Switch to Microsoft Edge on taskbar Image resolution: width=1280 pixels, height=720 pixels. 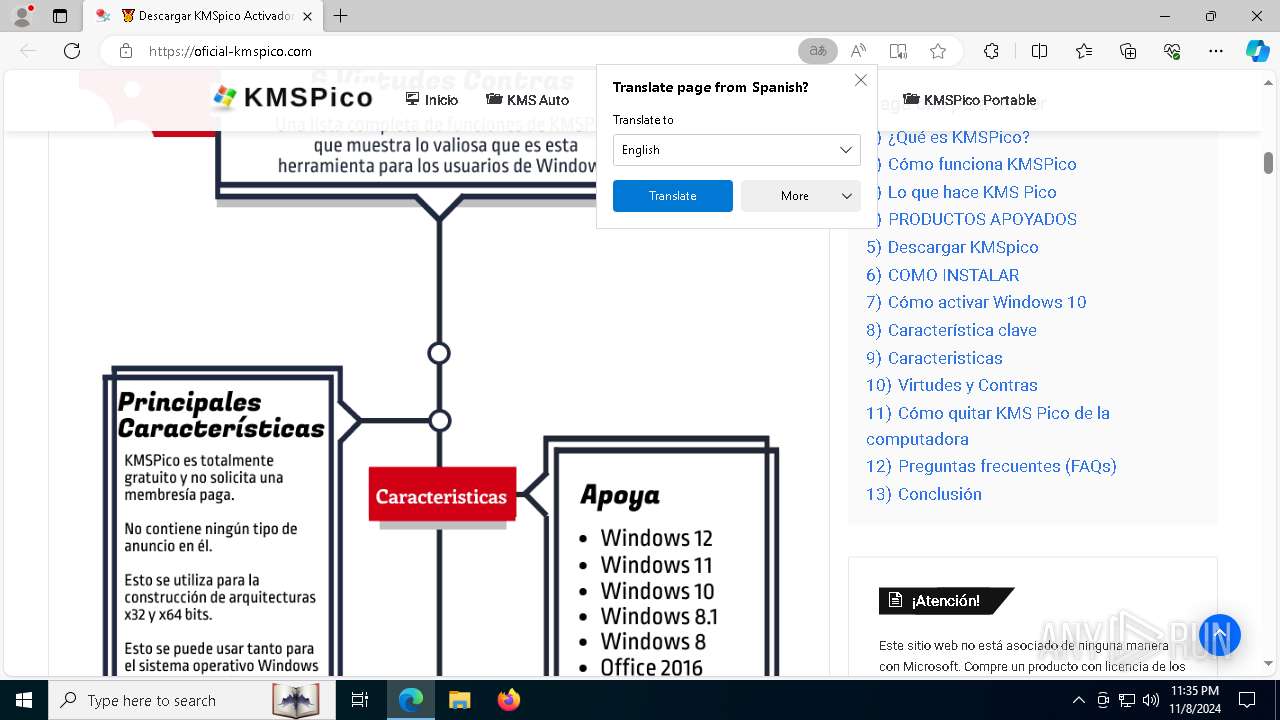[411, 700]
